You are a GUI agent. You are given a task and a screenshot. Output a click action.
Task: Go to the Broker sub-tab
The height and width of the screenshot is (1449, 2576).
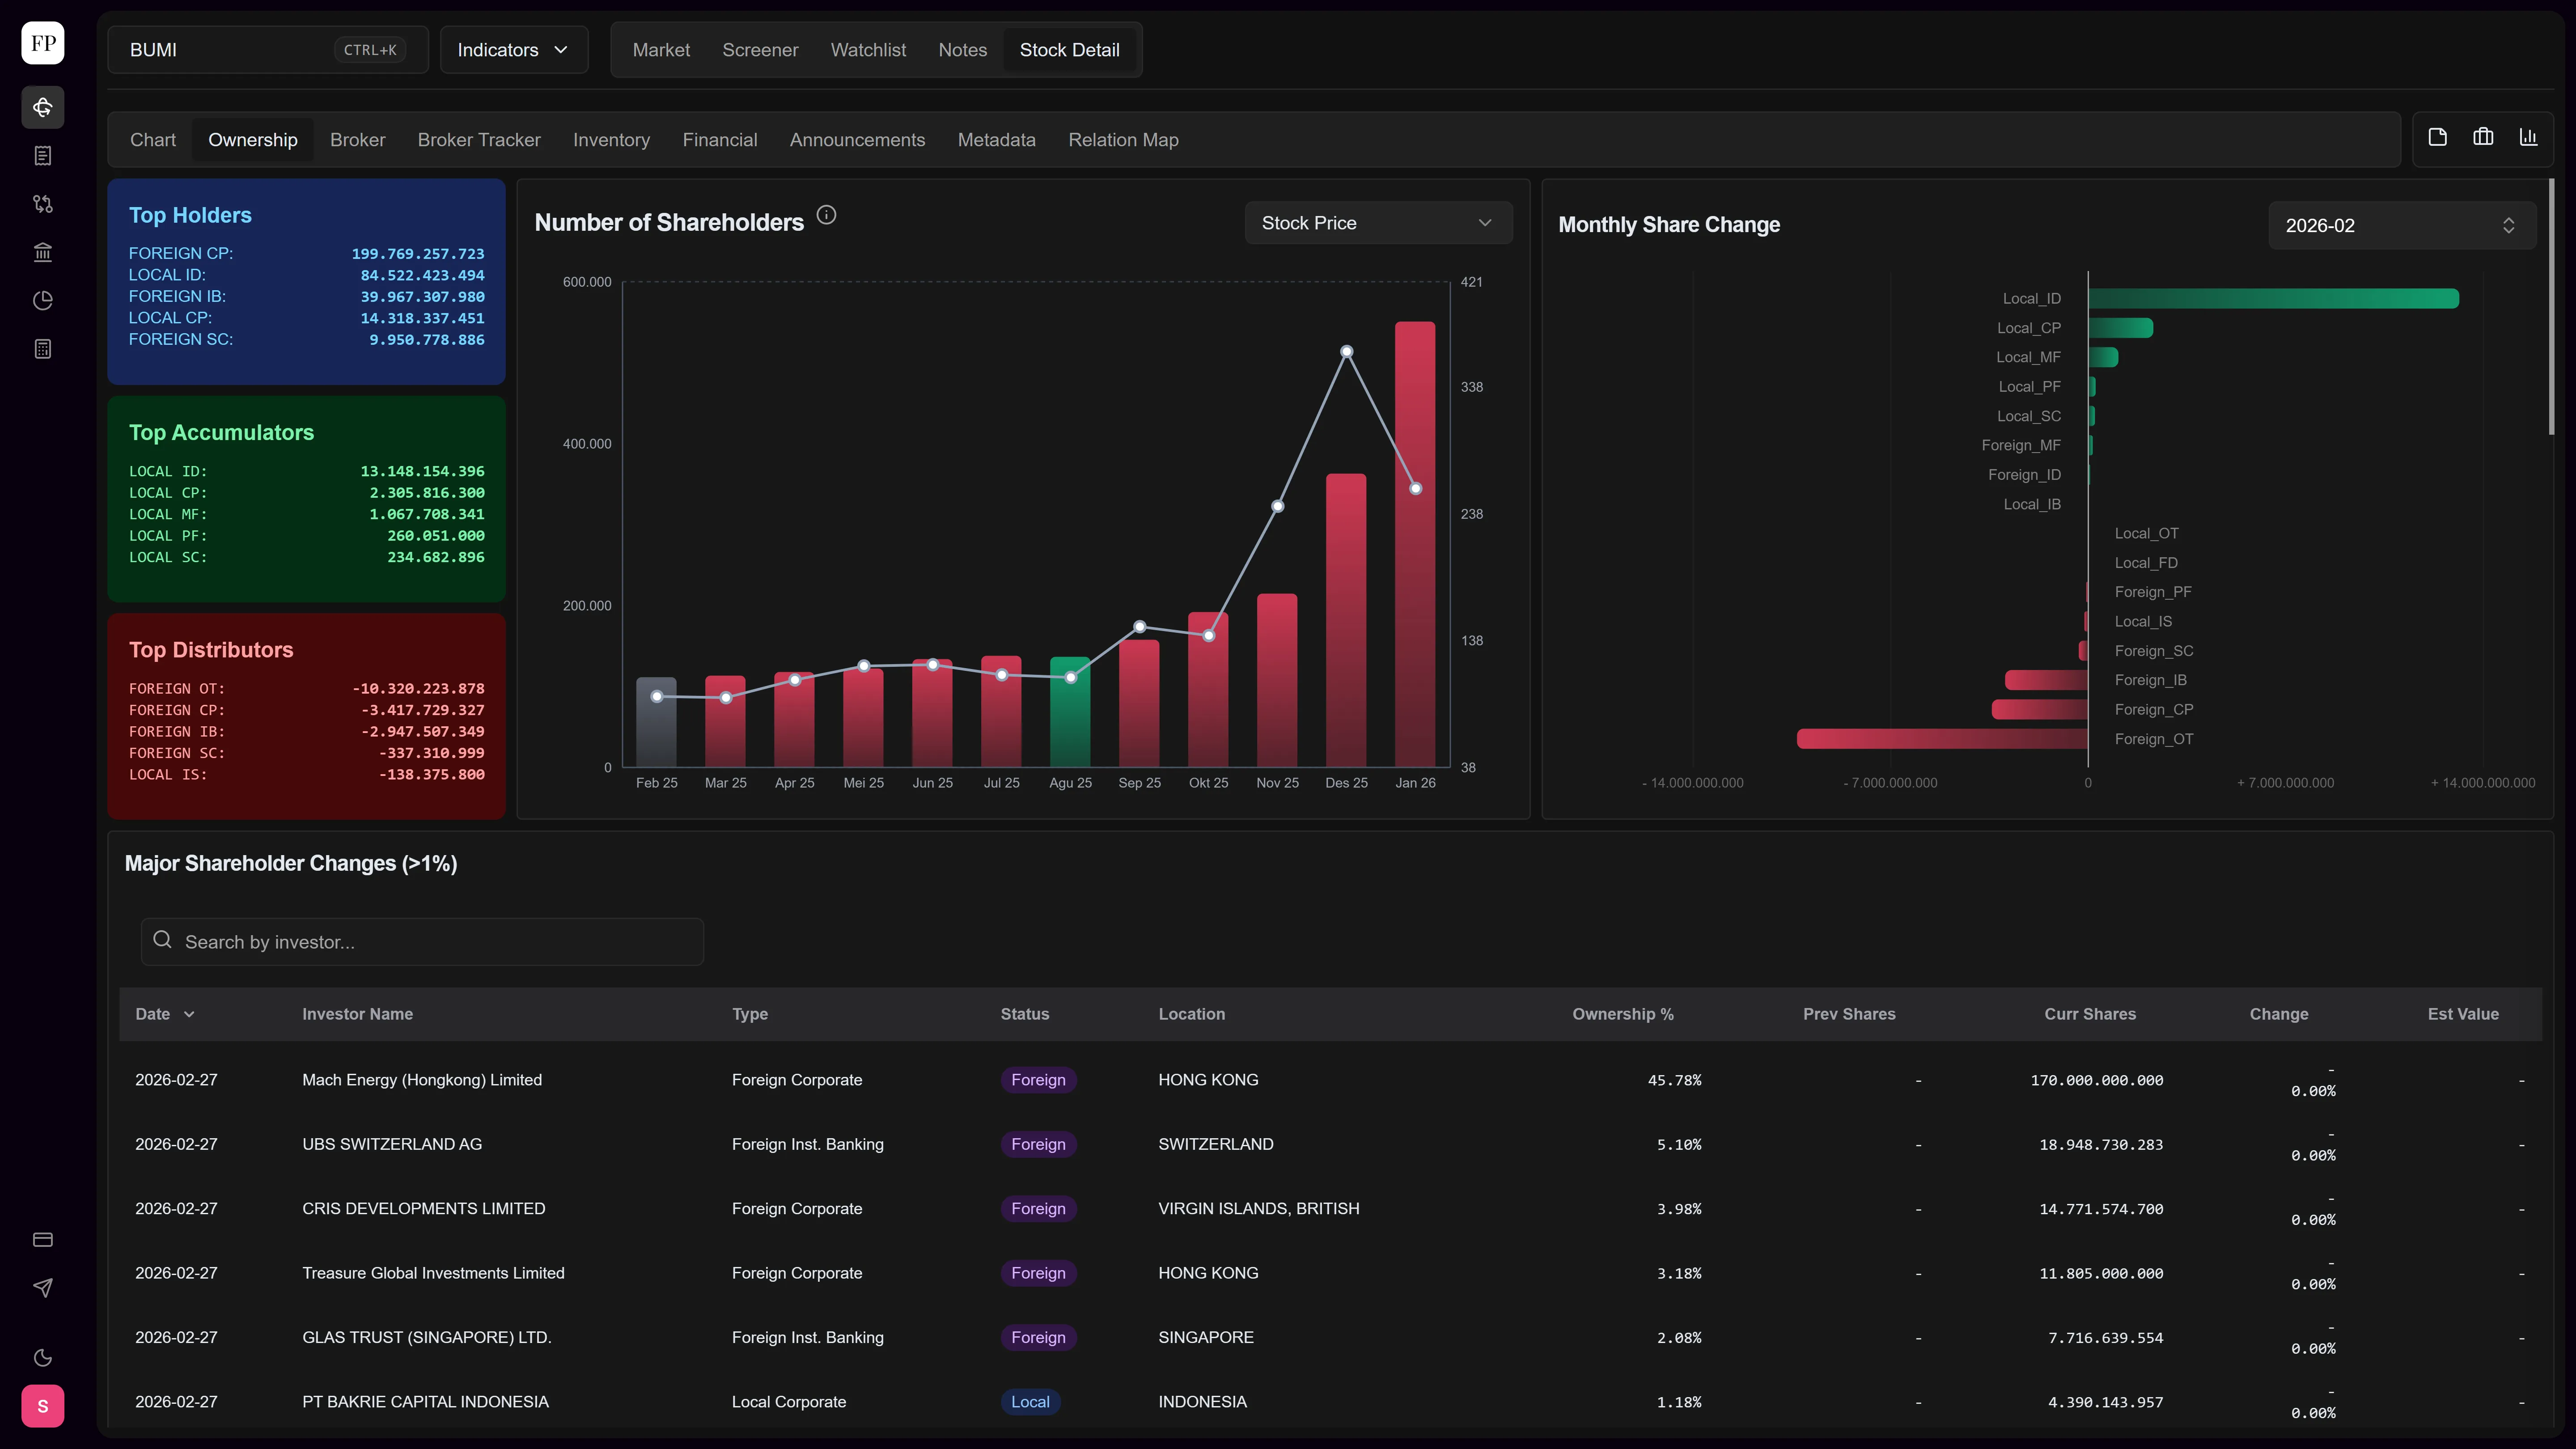357,140
